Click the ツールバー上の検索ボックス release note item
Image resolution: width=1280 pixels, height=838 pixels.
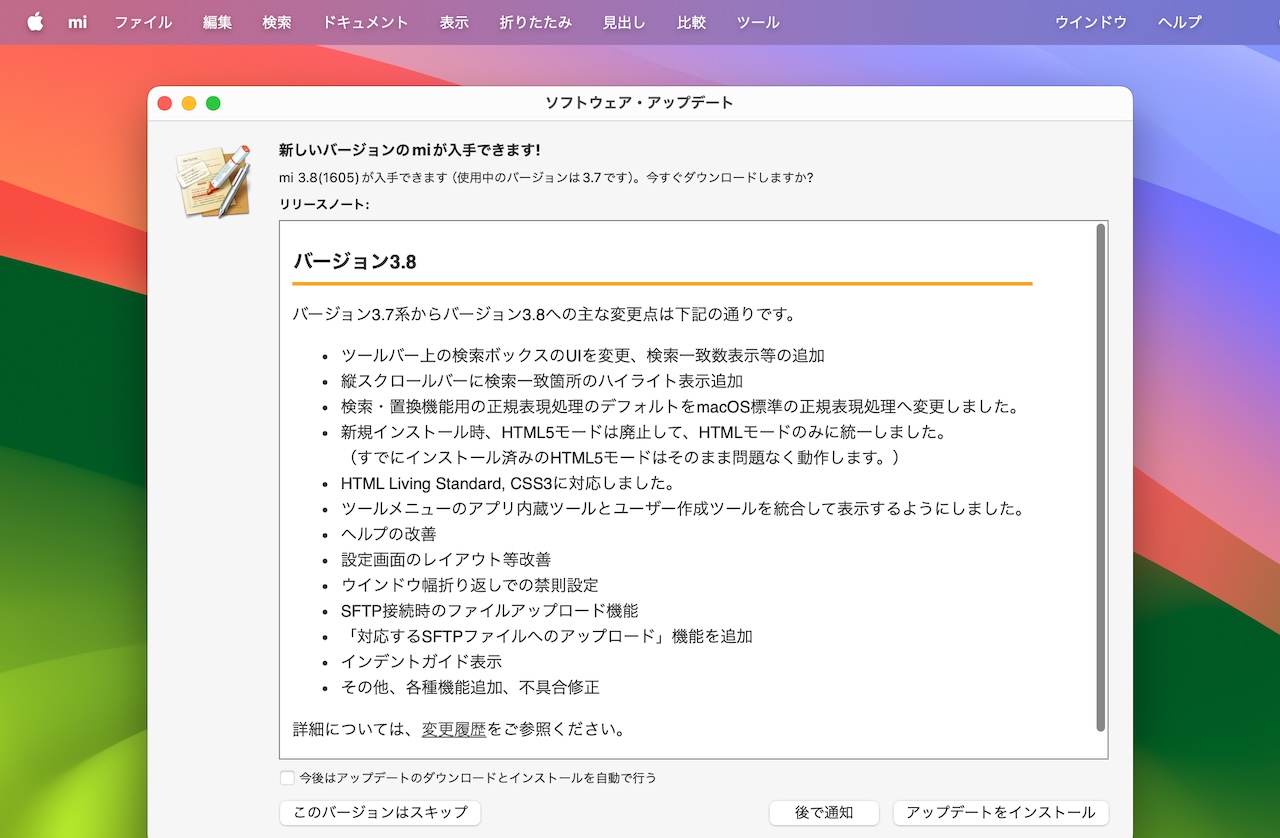(x=583, y=355)
